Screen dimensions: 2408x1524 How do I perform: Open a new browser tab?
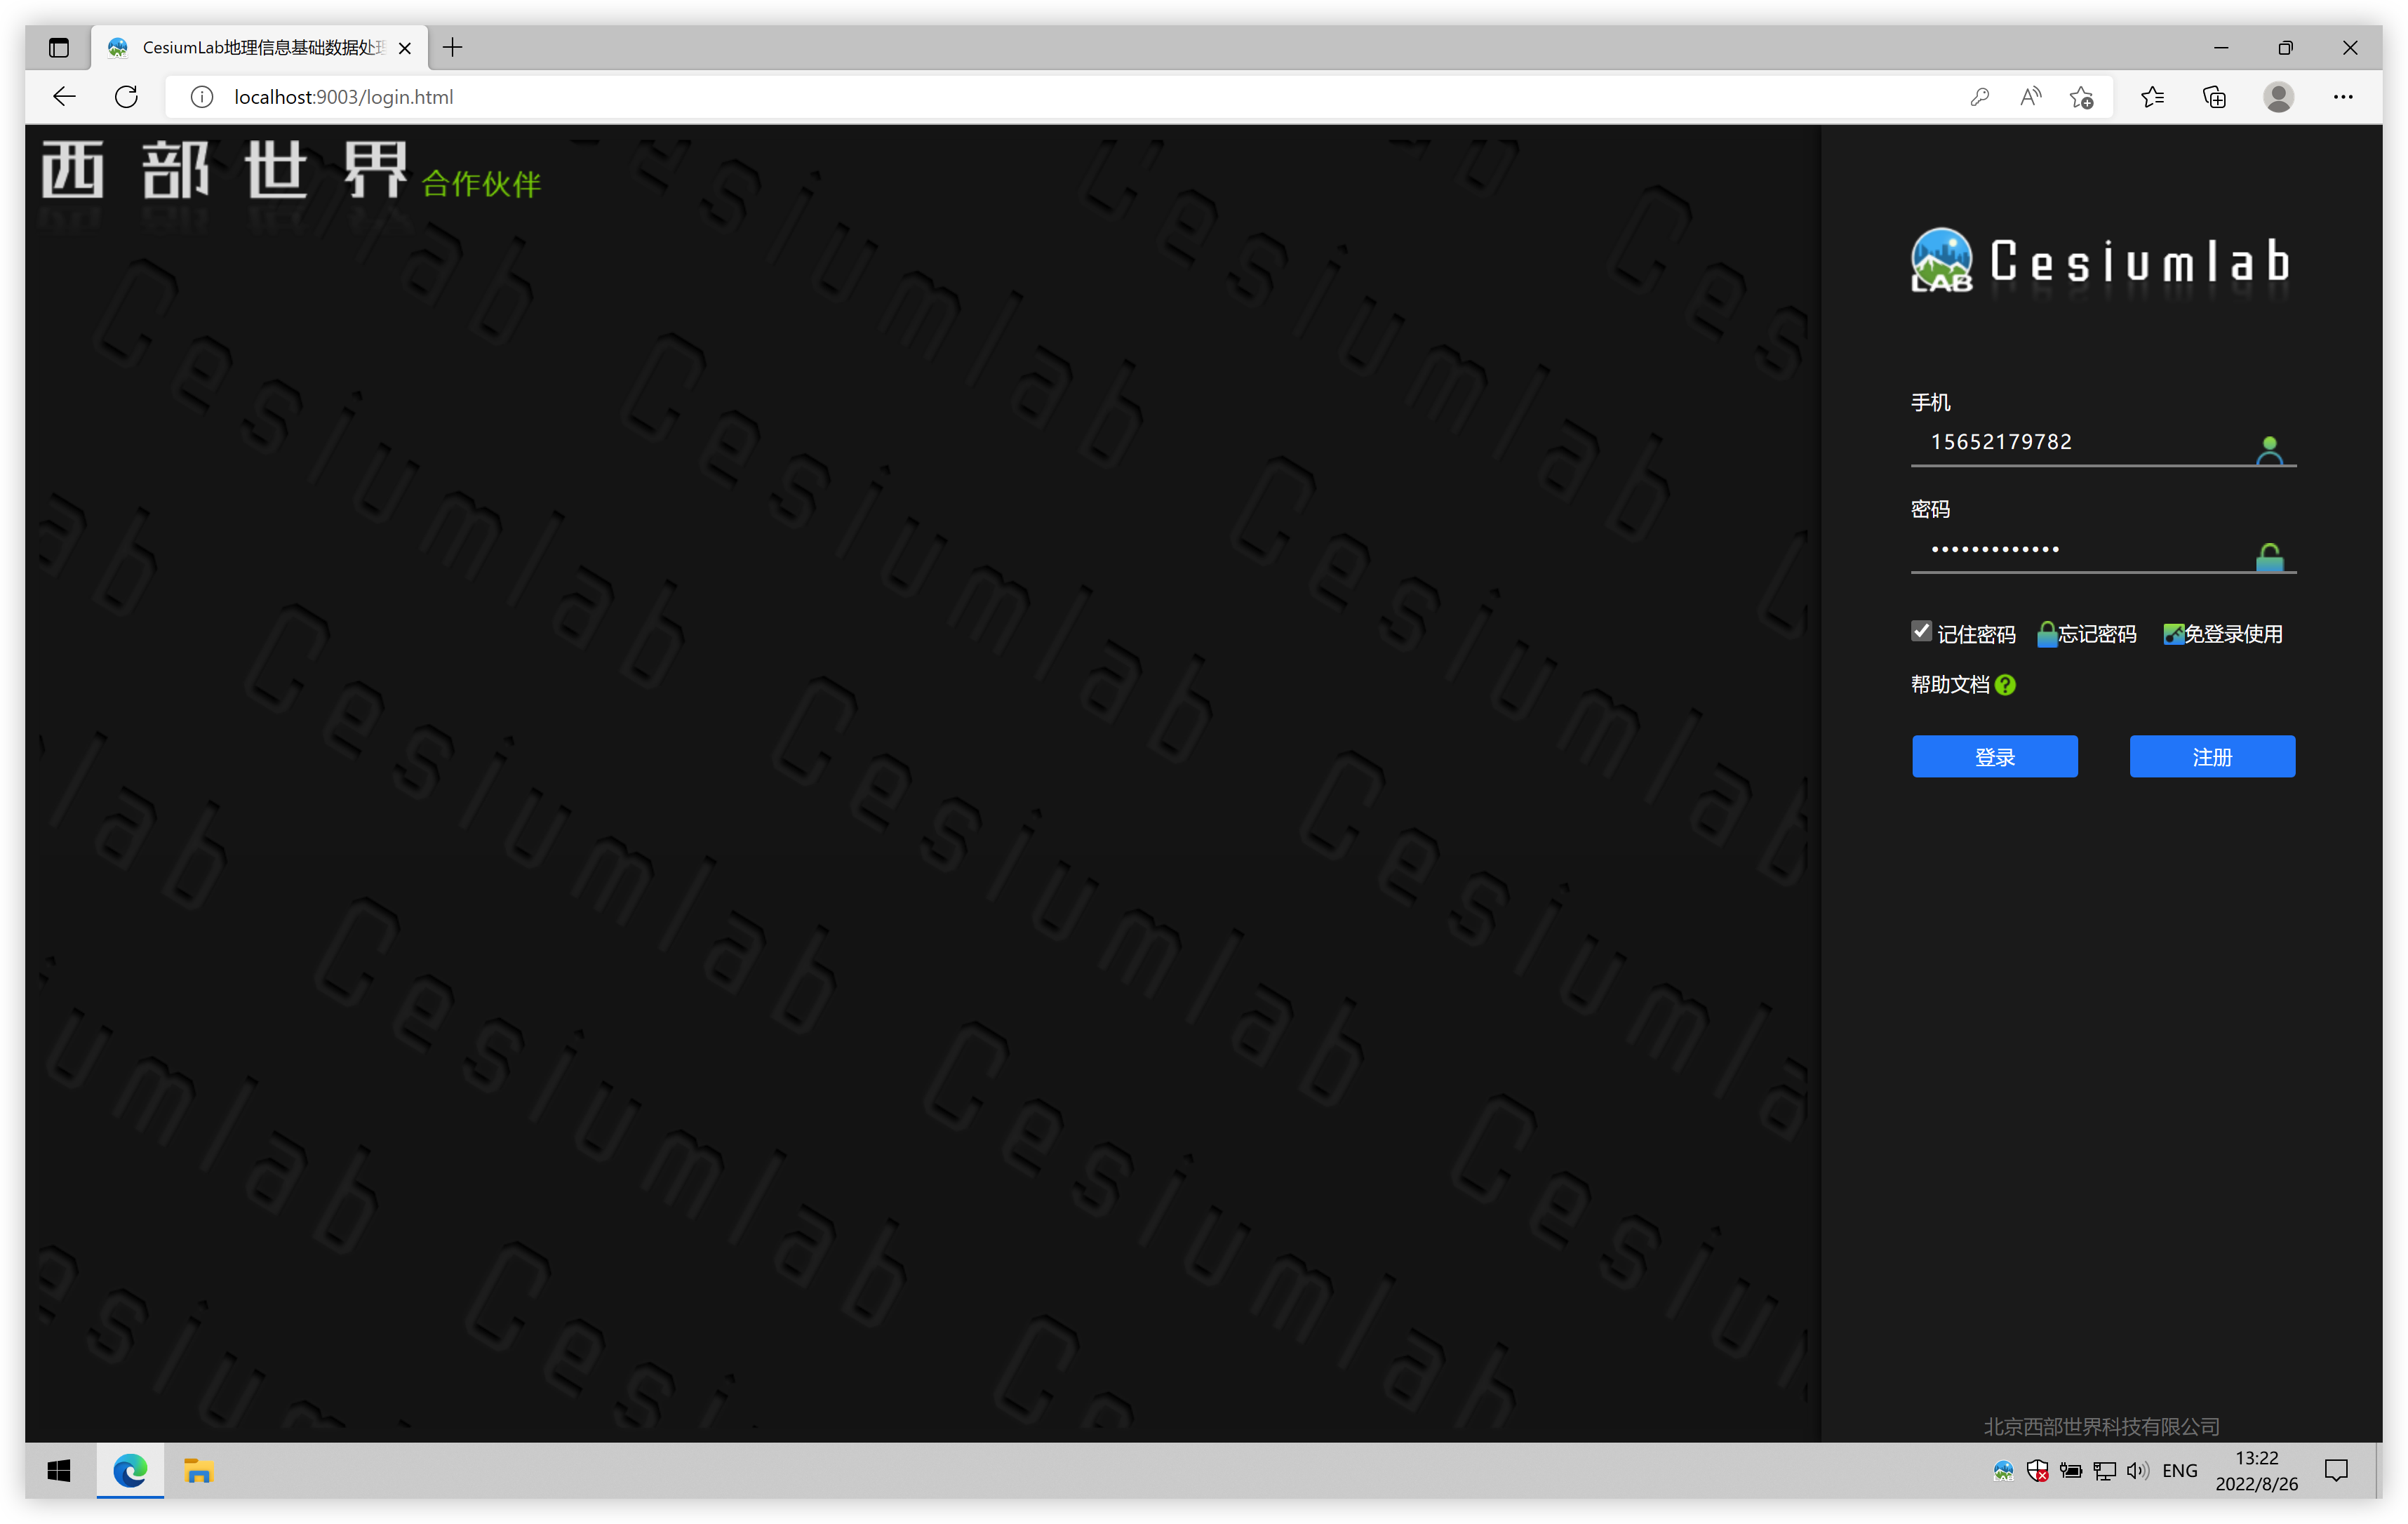coord(453,47)
